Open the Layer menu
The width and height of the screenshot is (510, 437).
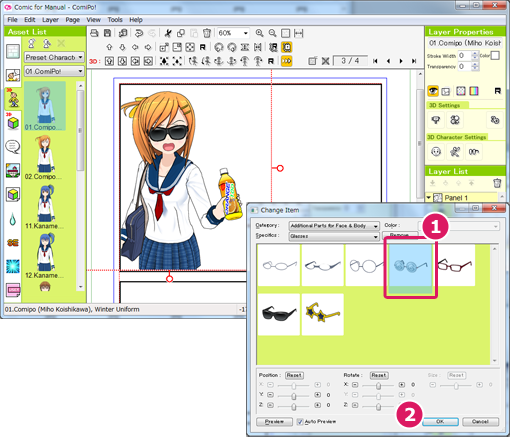[50, 20]
